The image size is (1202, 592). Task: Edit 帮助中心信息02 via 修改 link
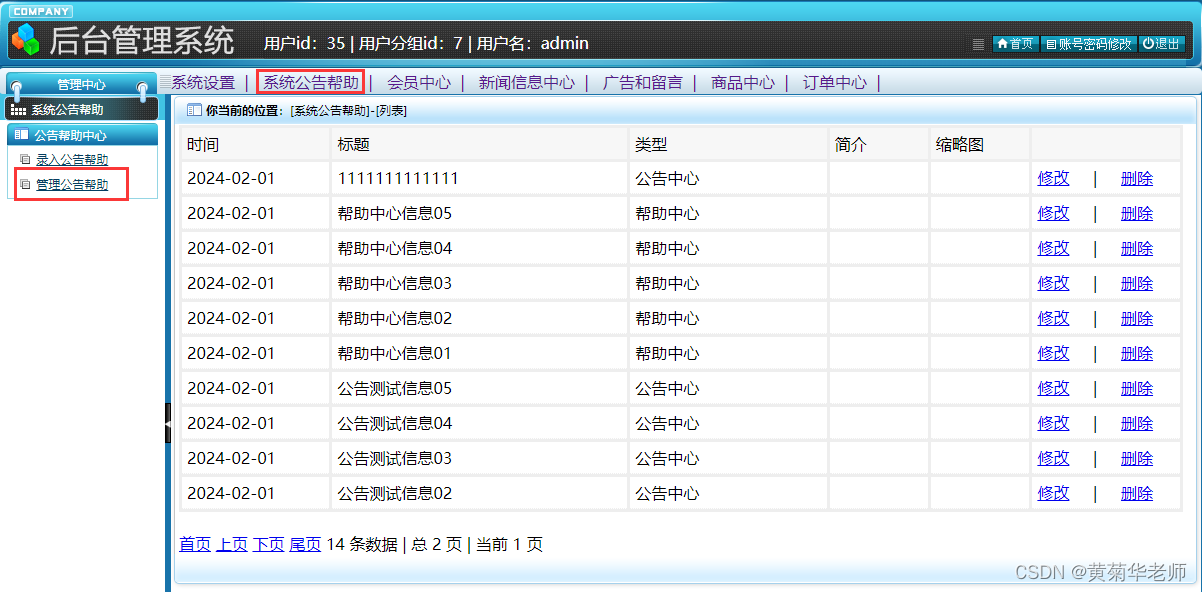1053,319
